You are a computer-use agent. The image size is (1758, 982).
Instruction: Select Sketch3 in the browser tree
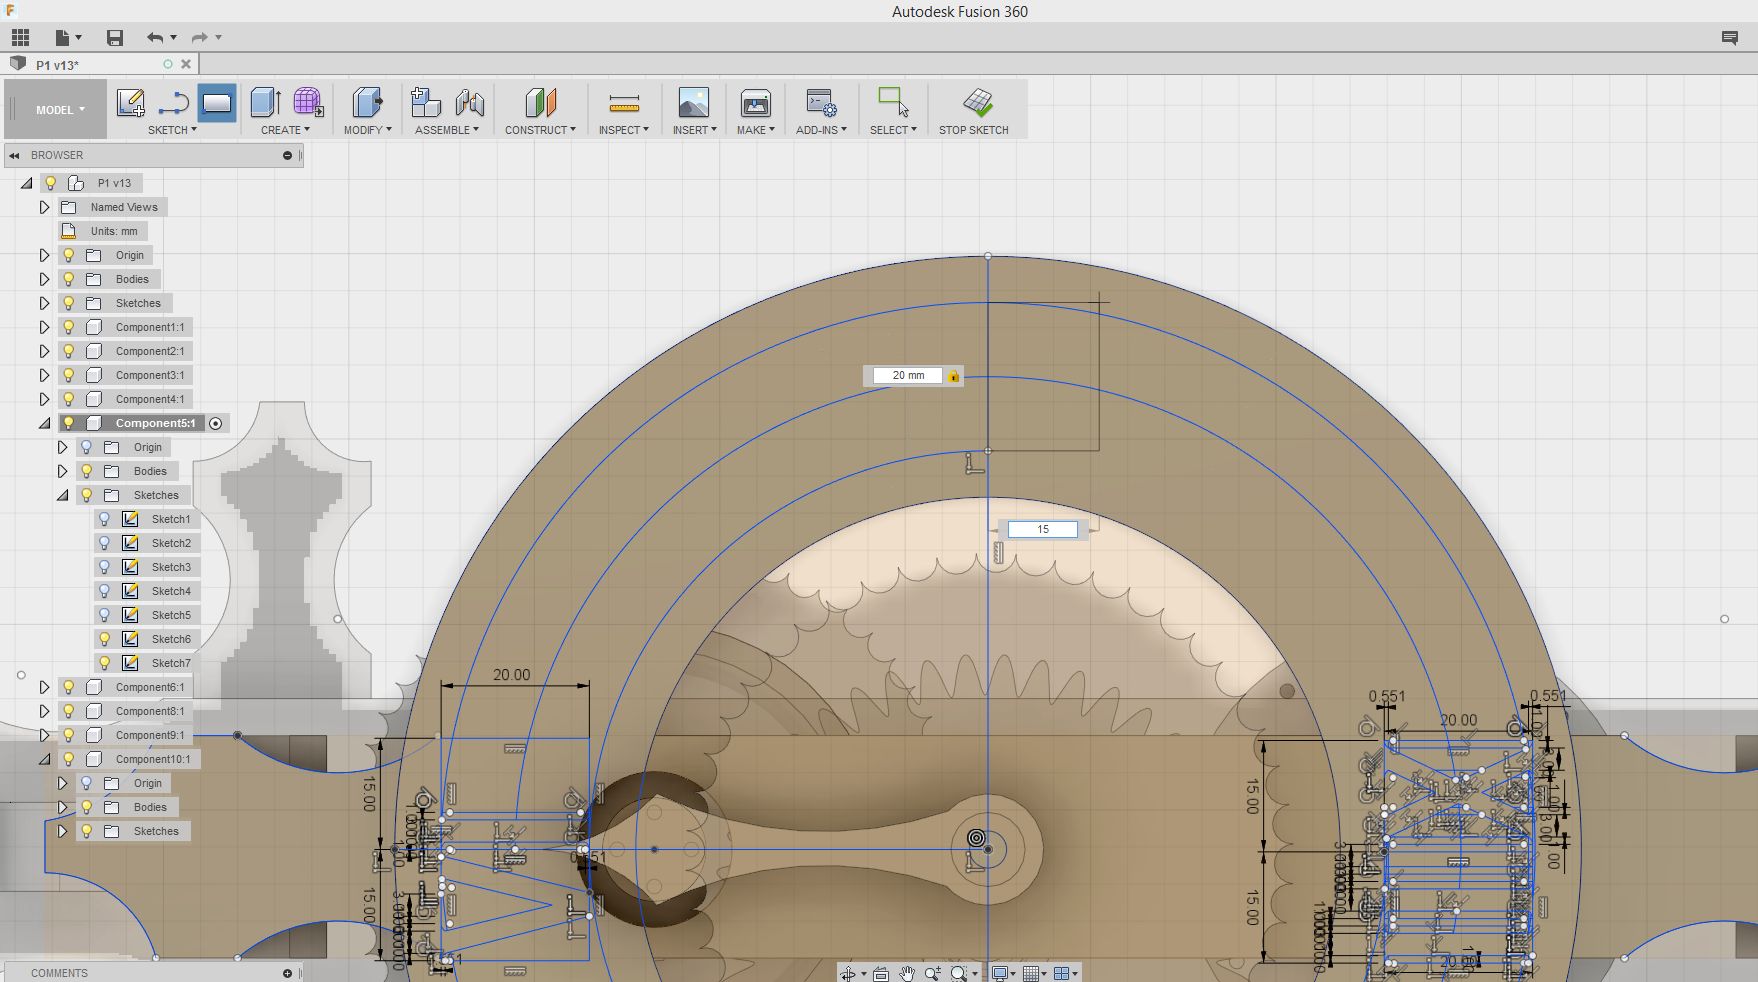[171, 567]
